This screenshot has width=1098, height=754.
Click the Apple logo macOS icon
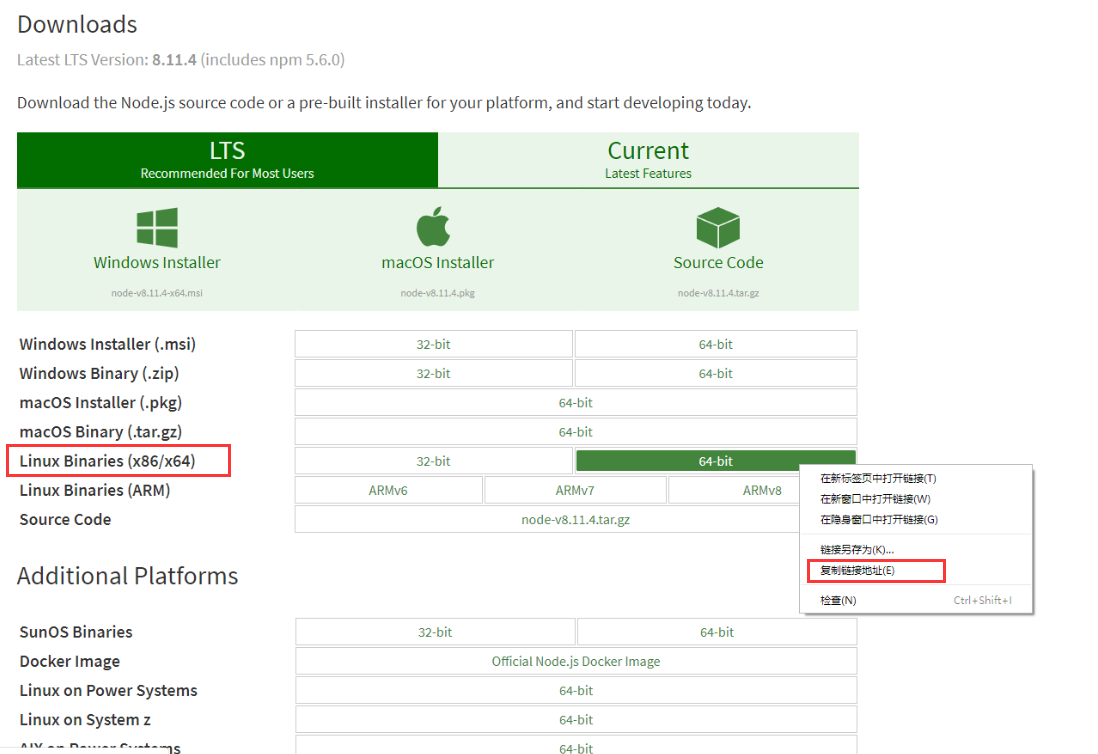coord(433,226)
